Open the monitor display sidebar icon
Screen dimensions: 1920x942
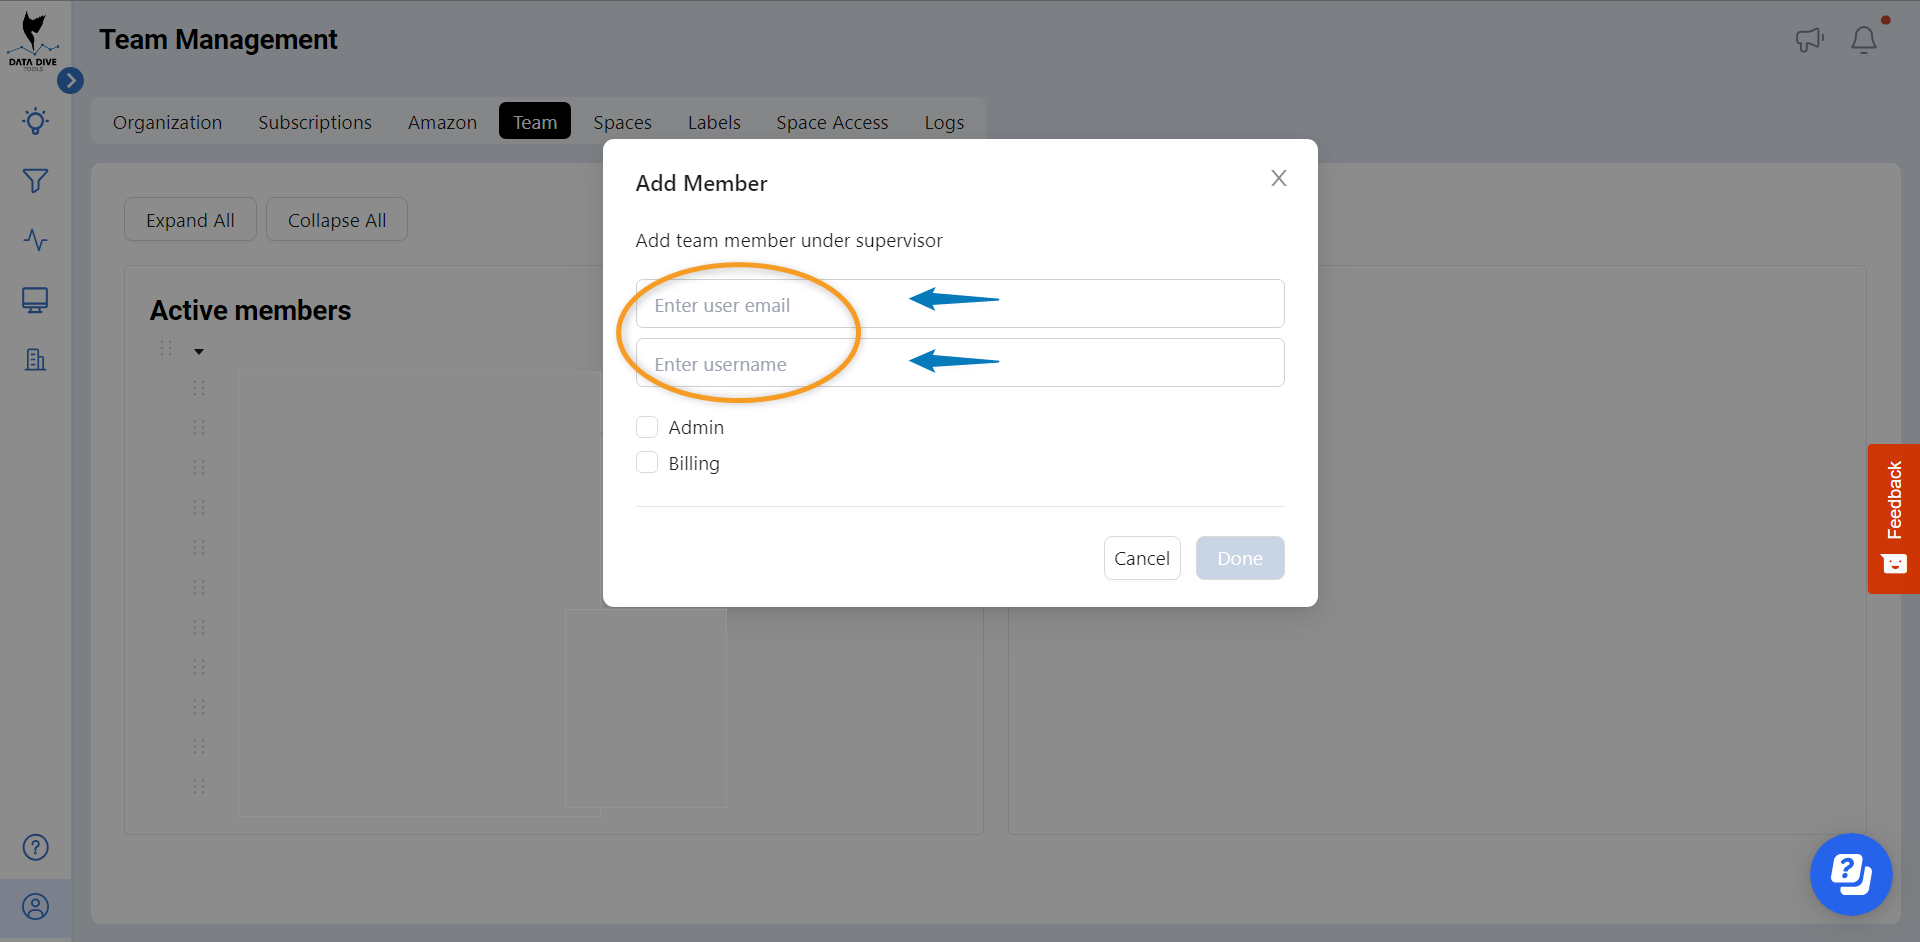coord(35,300)
